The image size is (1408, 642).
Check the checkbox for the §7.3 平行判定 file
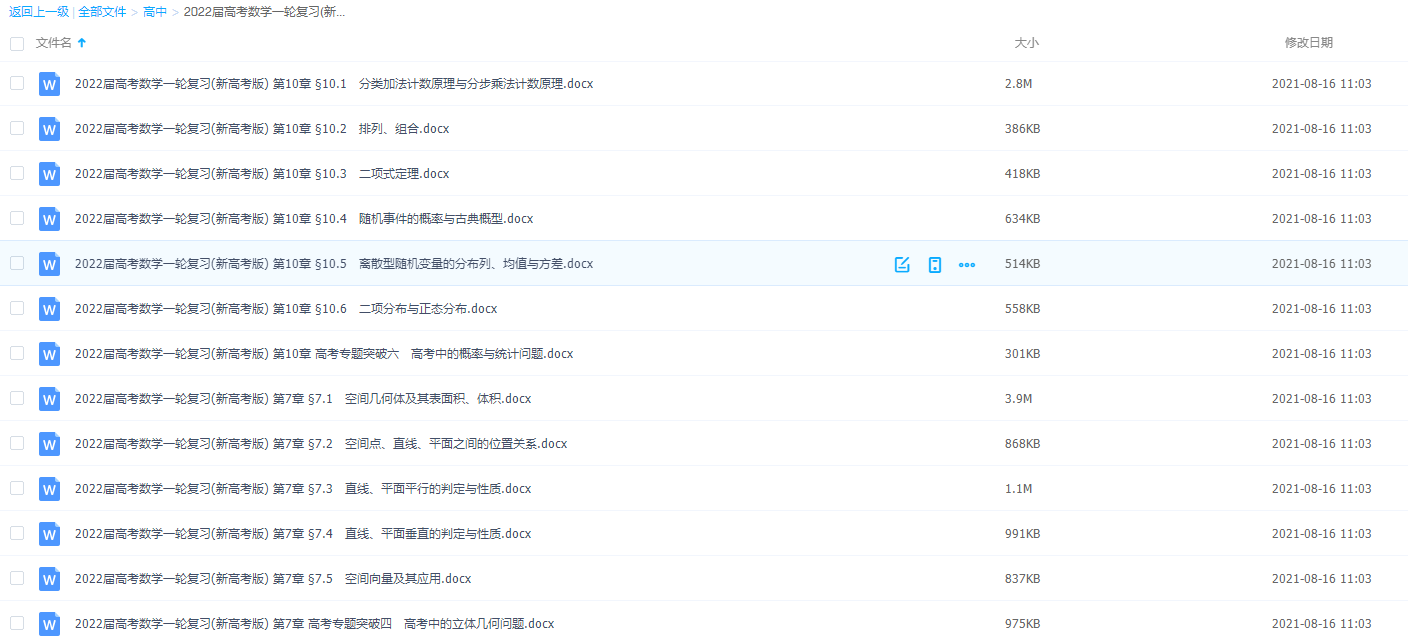click(x=16, y=488)
